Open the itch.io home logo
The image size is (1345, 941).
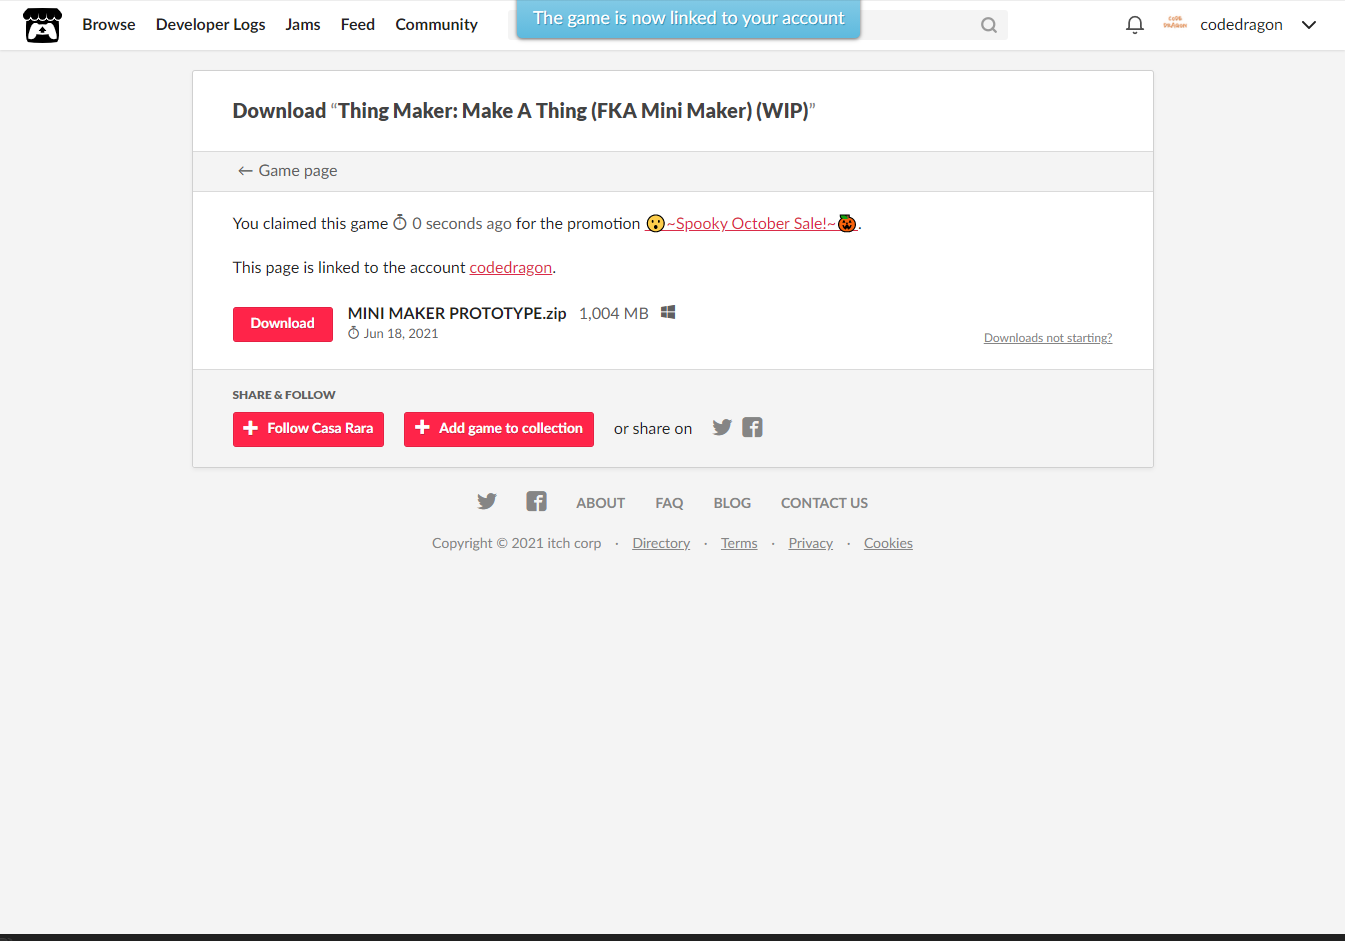[42, 25]
